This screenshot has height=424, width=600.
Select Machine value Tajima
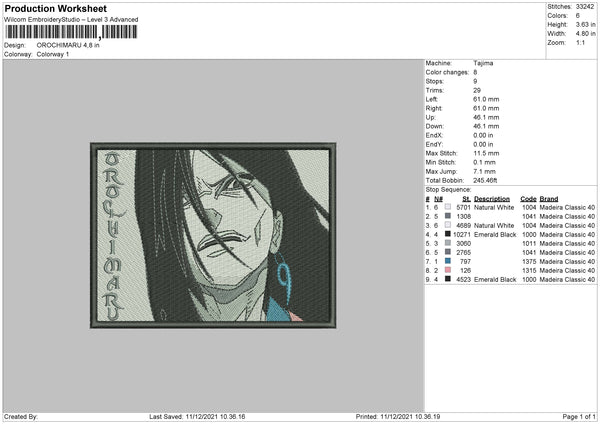pos(483,63)
